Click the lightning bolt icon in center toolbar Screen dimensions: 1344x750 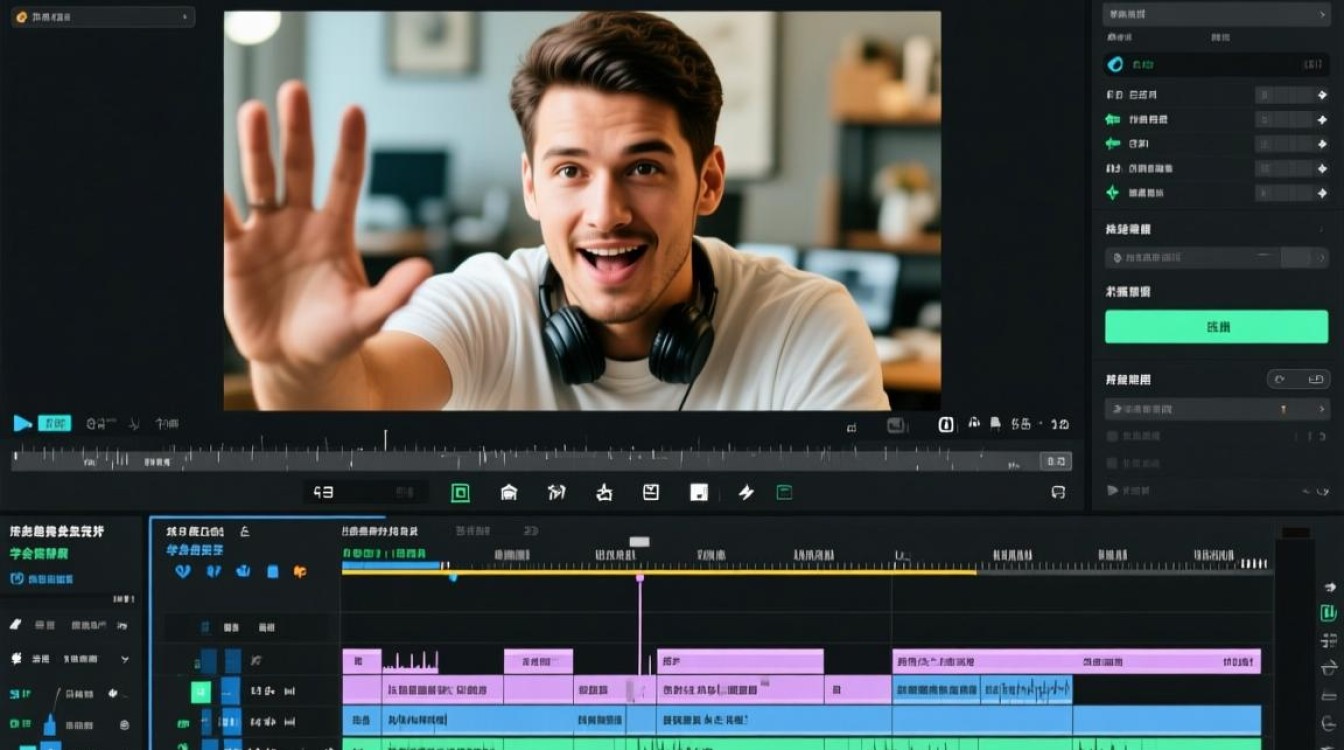click(x=746, y=492)
